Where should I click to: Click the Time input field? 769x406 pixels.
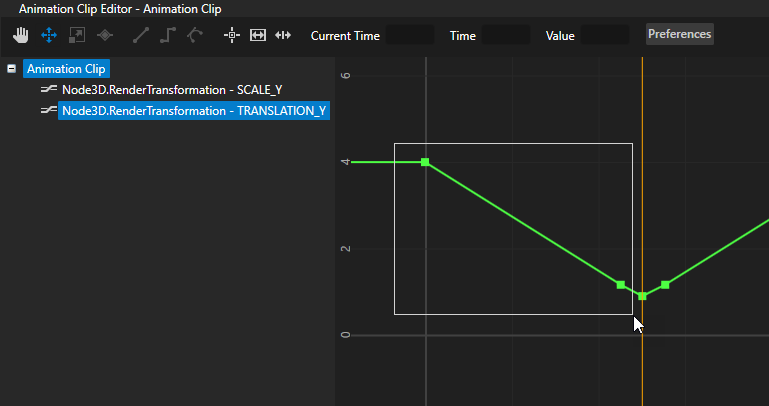click(506, 35)
